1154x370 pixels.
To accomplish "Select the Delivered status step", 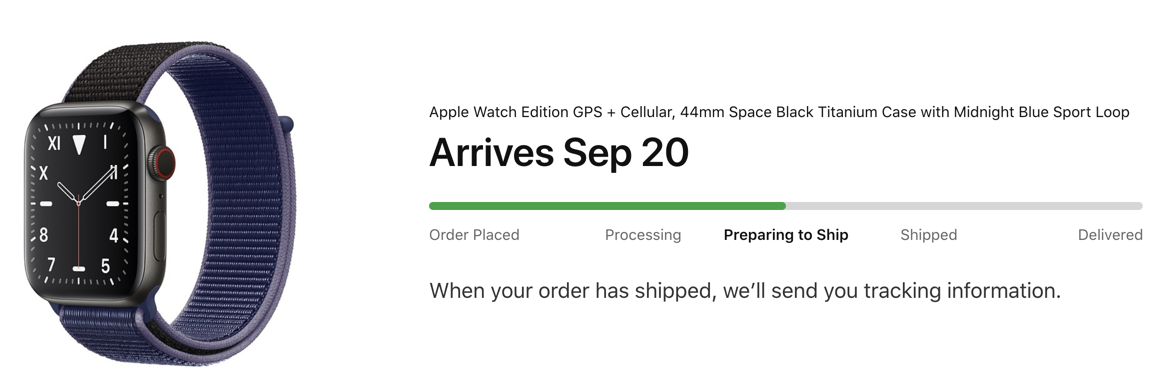I will click(x=1110, y=235).
